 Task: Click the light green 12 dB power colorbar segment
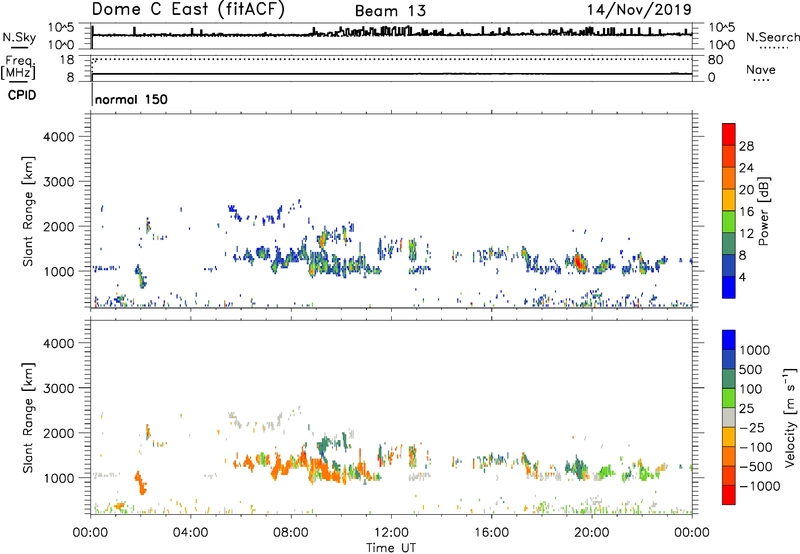click(x=729, y=222)
